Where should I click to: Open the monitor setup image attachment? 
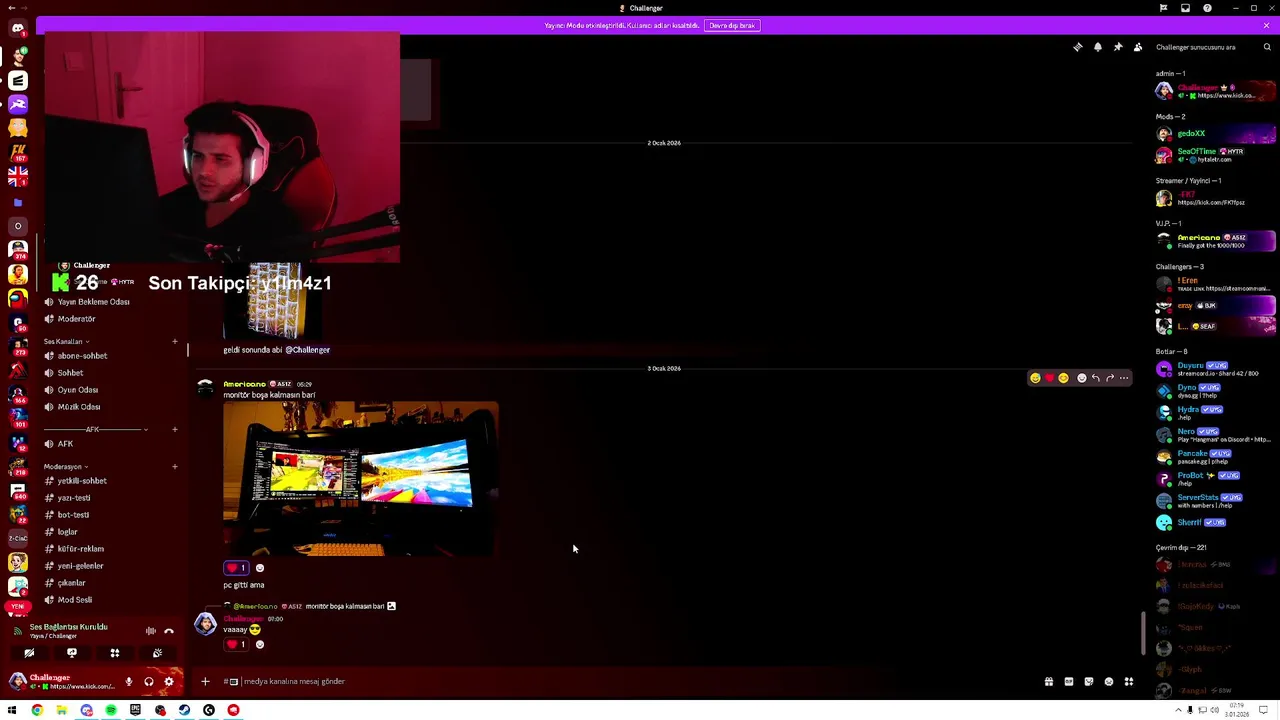(360, 479)
